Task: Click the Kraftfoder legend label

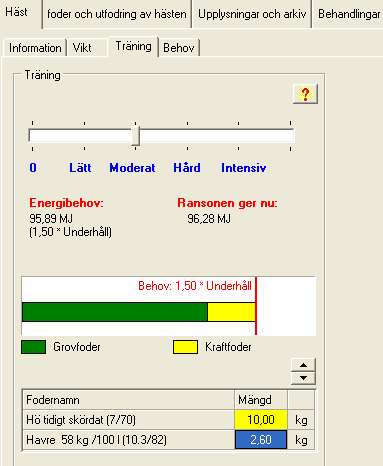Action: 228,347
